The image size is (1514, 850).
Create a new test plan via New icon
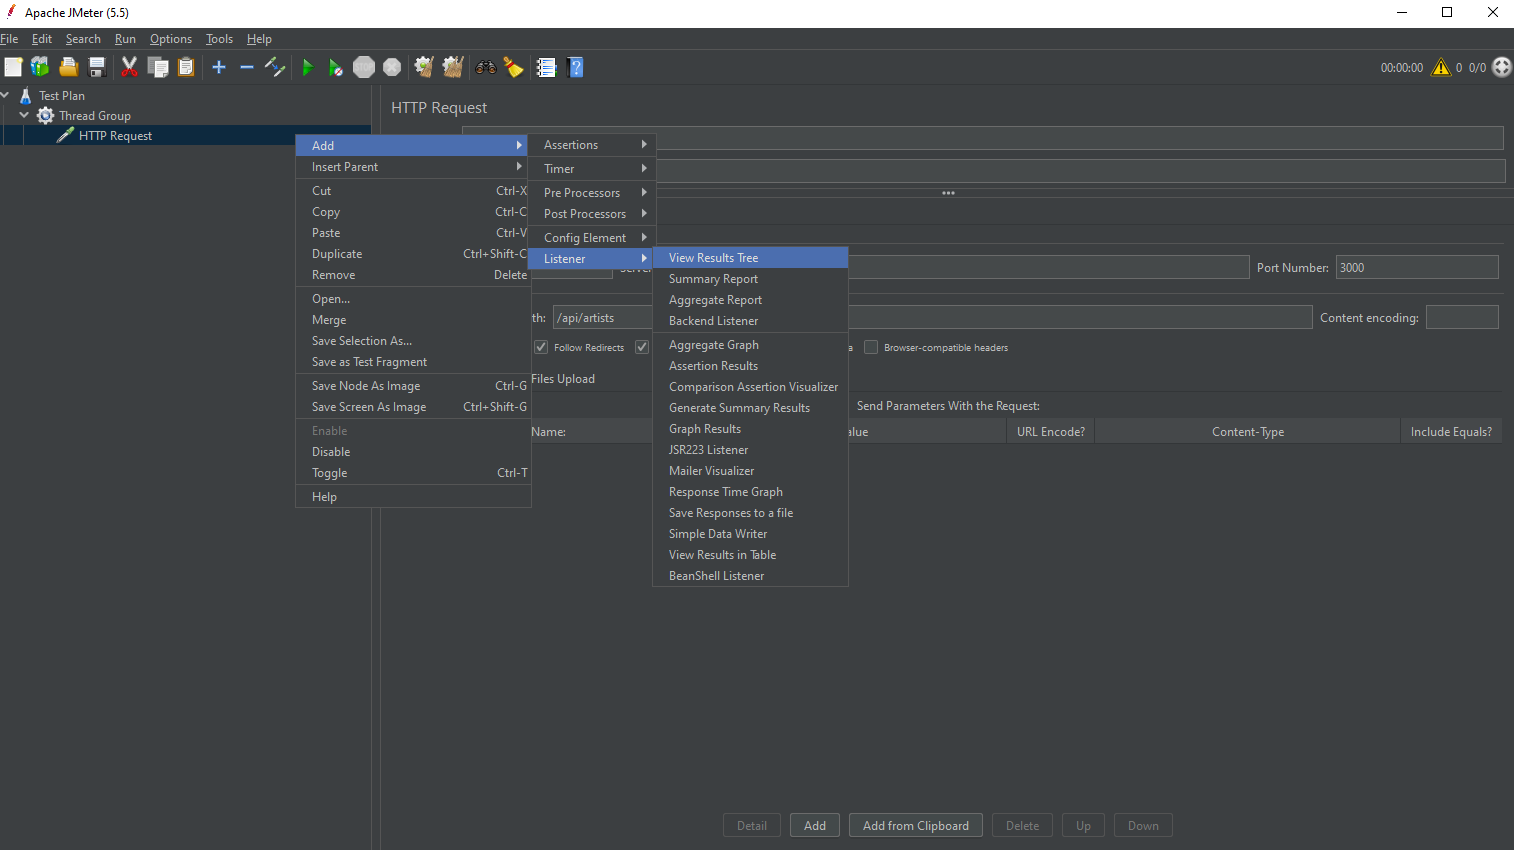[13, 67]
